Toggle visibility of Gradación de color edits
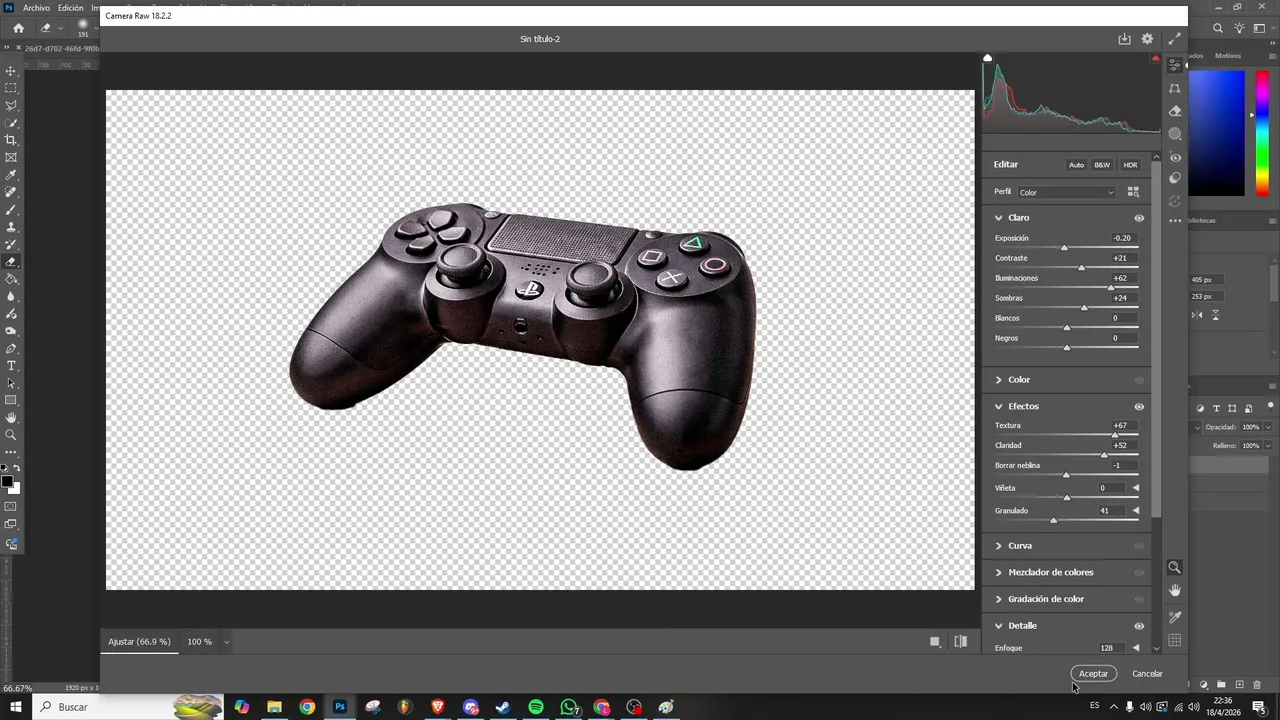The width and height of the screenshot is (1280, 720). (1139, 599)
